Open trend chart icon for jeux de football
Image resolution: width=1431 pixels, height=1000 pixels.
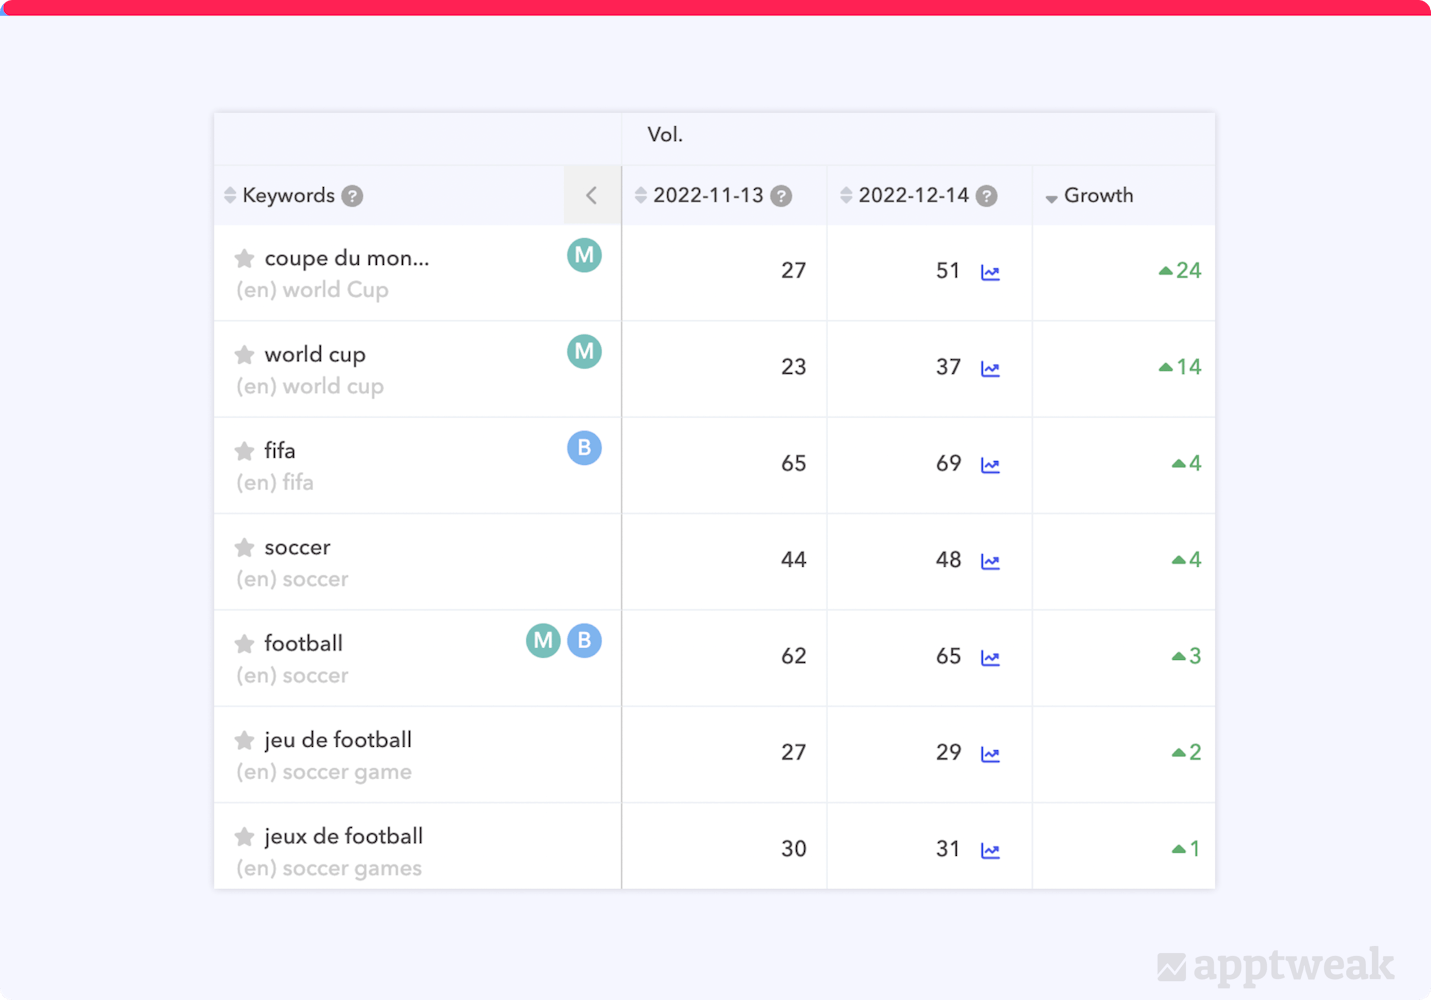(990, 850)
